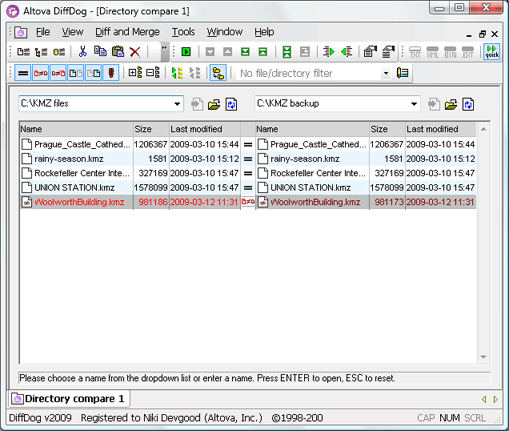
Task: Toggle show equal files filter
Action: (x=23, y=73)
